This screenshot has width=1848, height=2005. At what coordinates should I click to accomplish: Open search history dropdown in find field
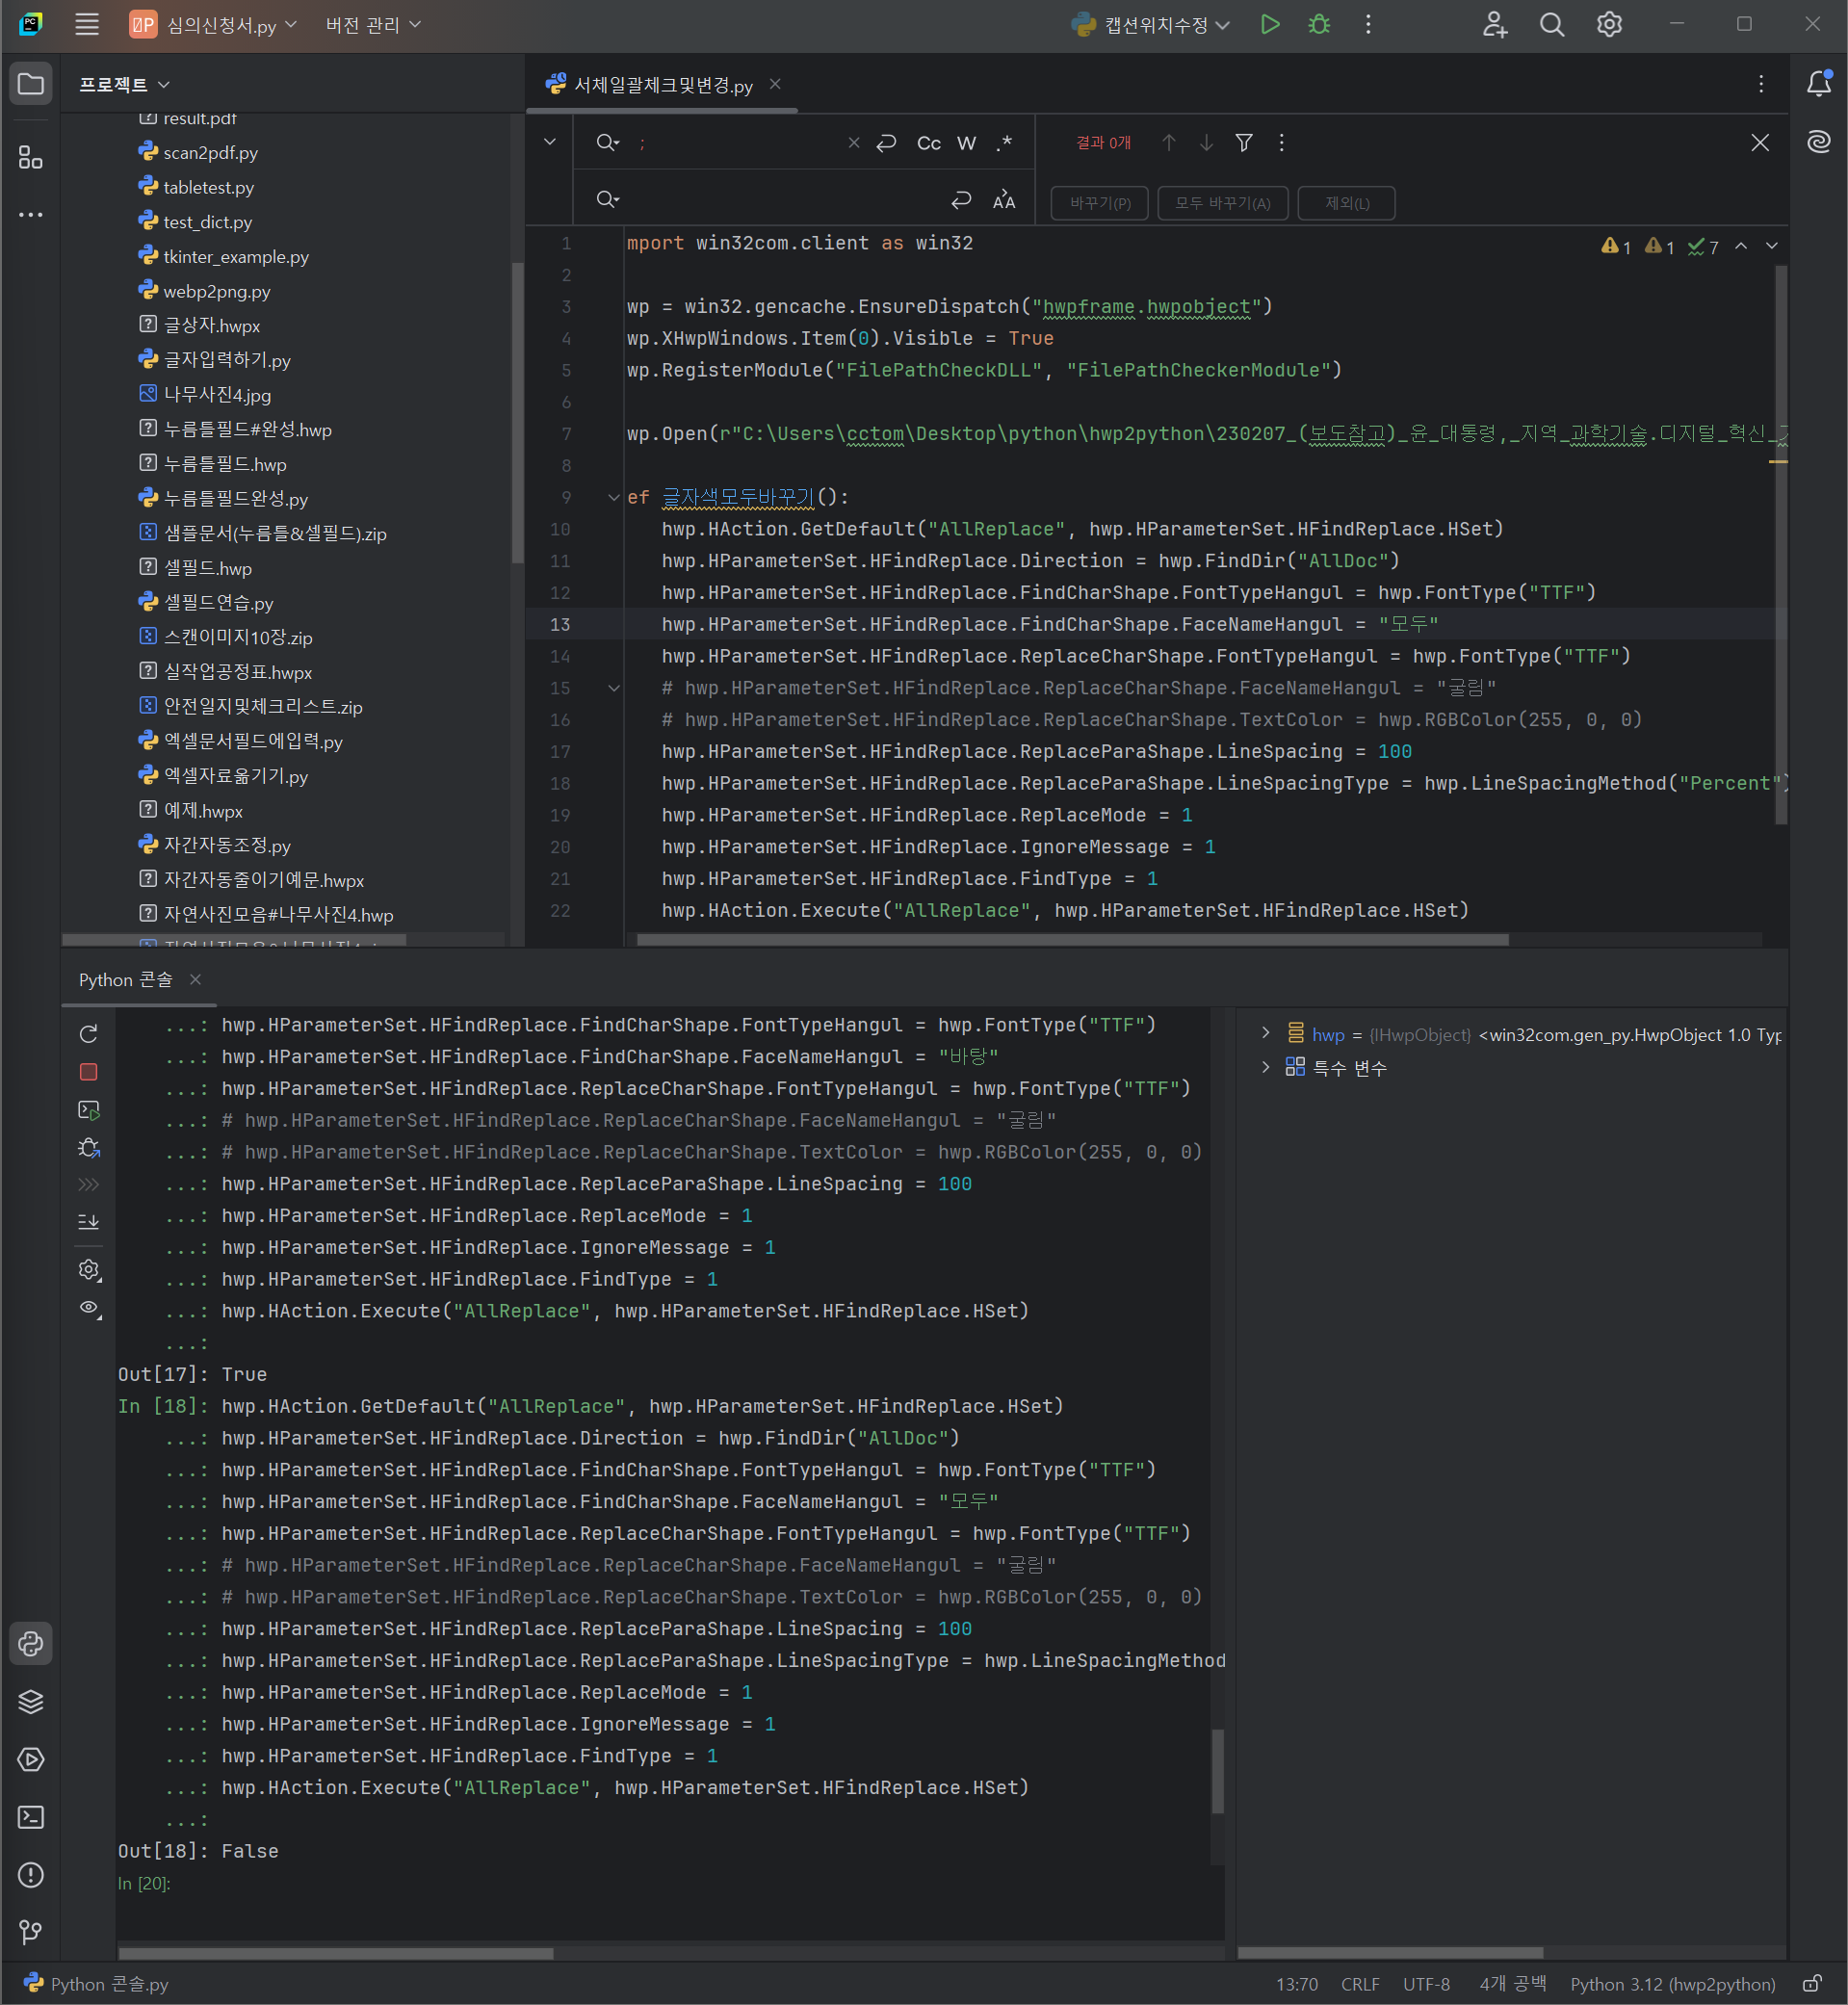(x=607, y=143)
